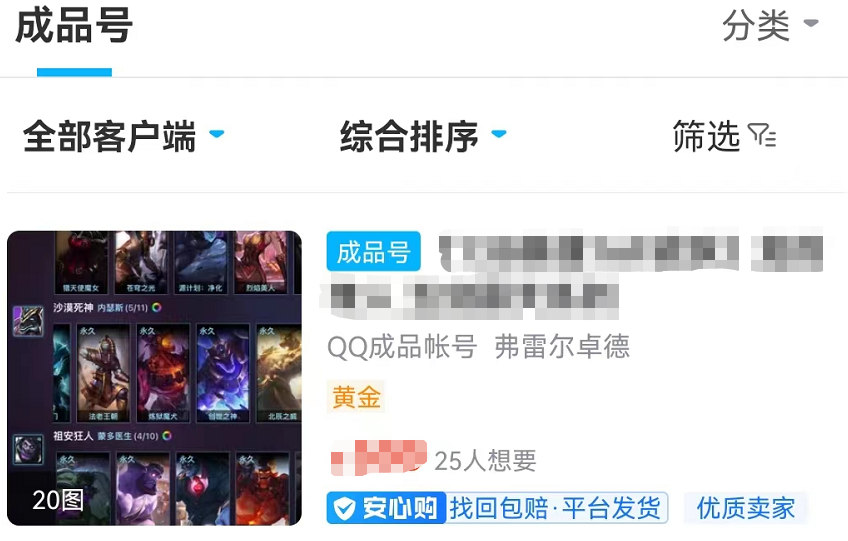
Task: Click the blue 成品号 label badge
Action: coord(373,252)
